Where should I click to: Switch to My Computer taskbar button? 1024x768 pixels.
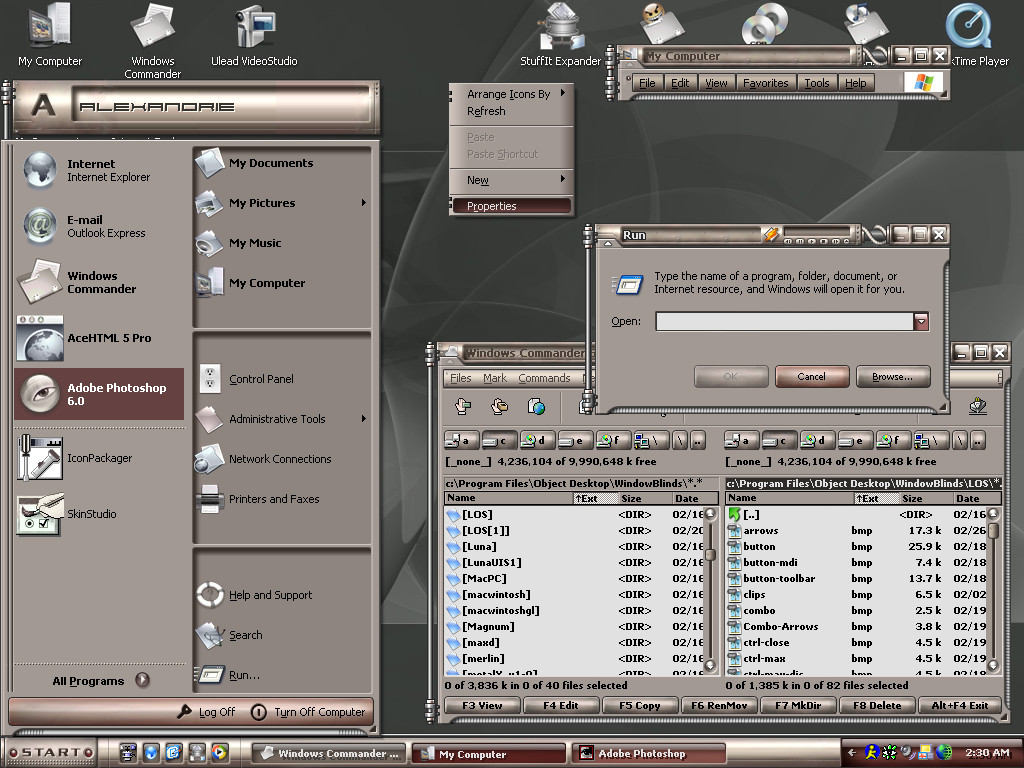click(490, 754)
